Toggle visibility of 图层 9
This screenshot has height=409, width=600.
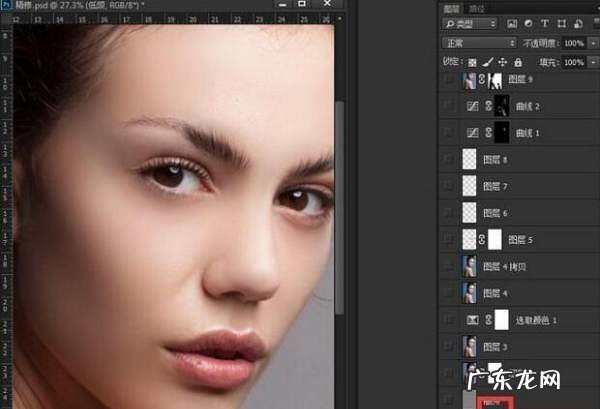pyautogui.click(x=448, y=80)
